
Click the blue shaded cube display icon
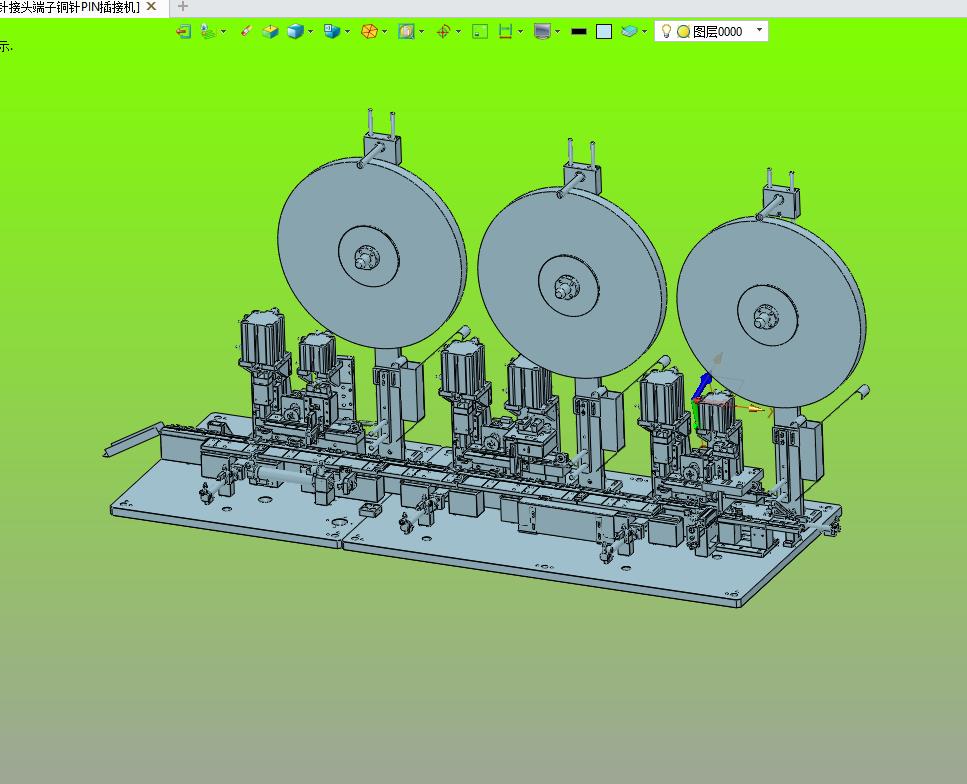[295, 32]
